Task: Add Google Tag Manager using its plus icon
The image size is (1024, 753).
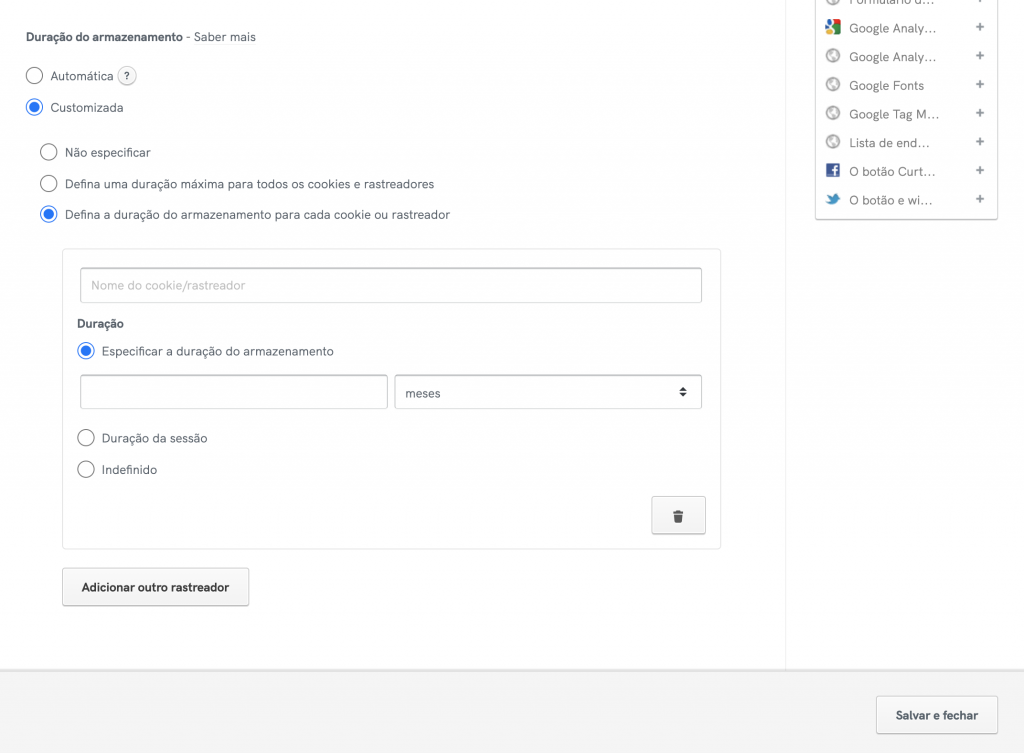Action: [980, 114]
